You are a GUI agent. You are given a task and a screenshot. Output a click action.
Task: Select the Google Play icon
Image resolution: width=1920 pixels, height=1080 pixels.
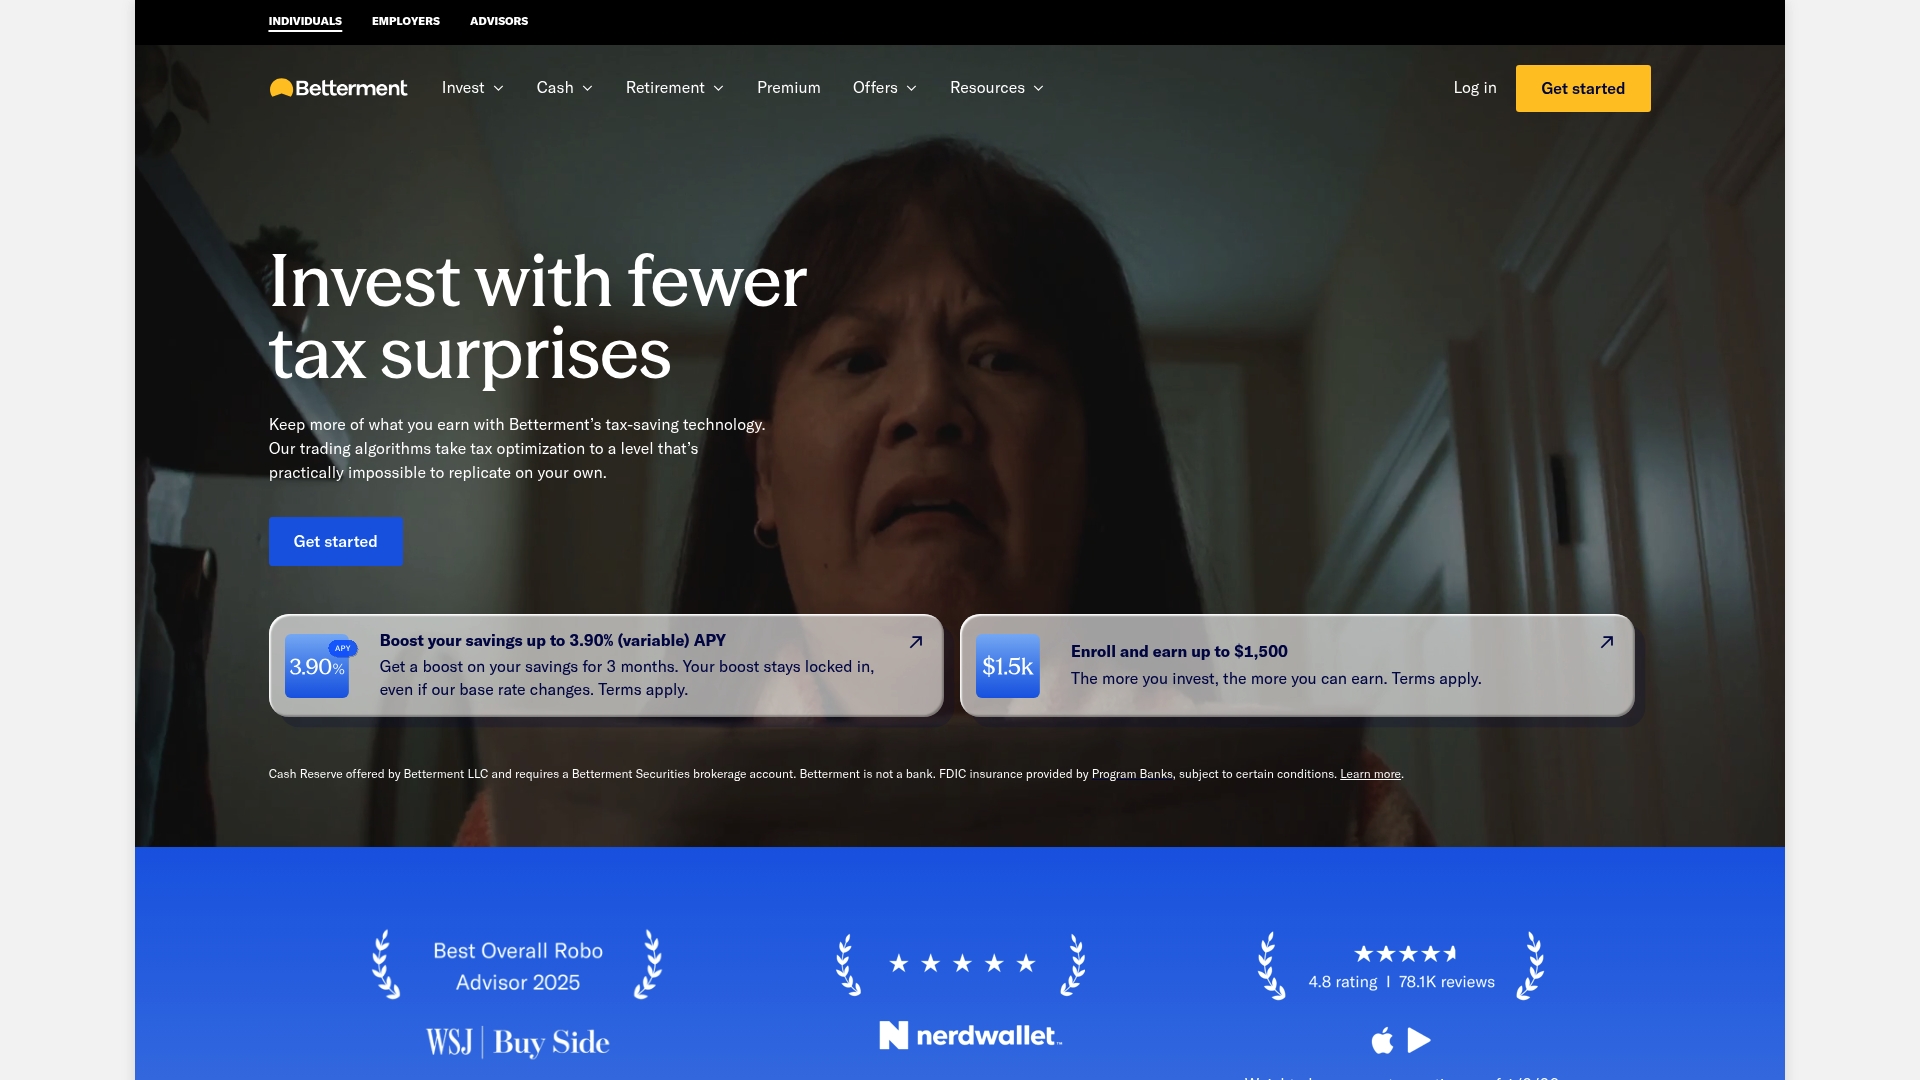[x=1418, y=1040]
